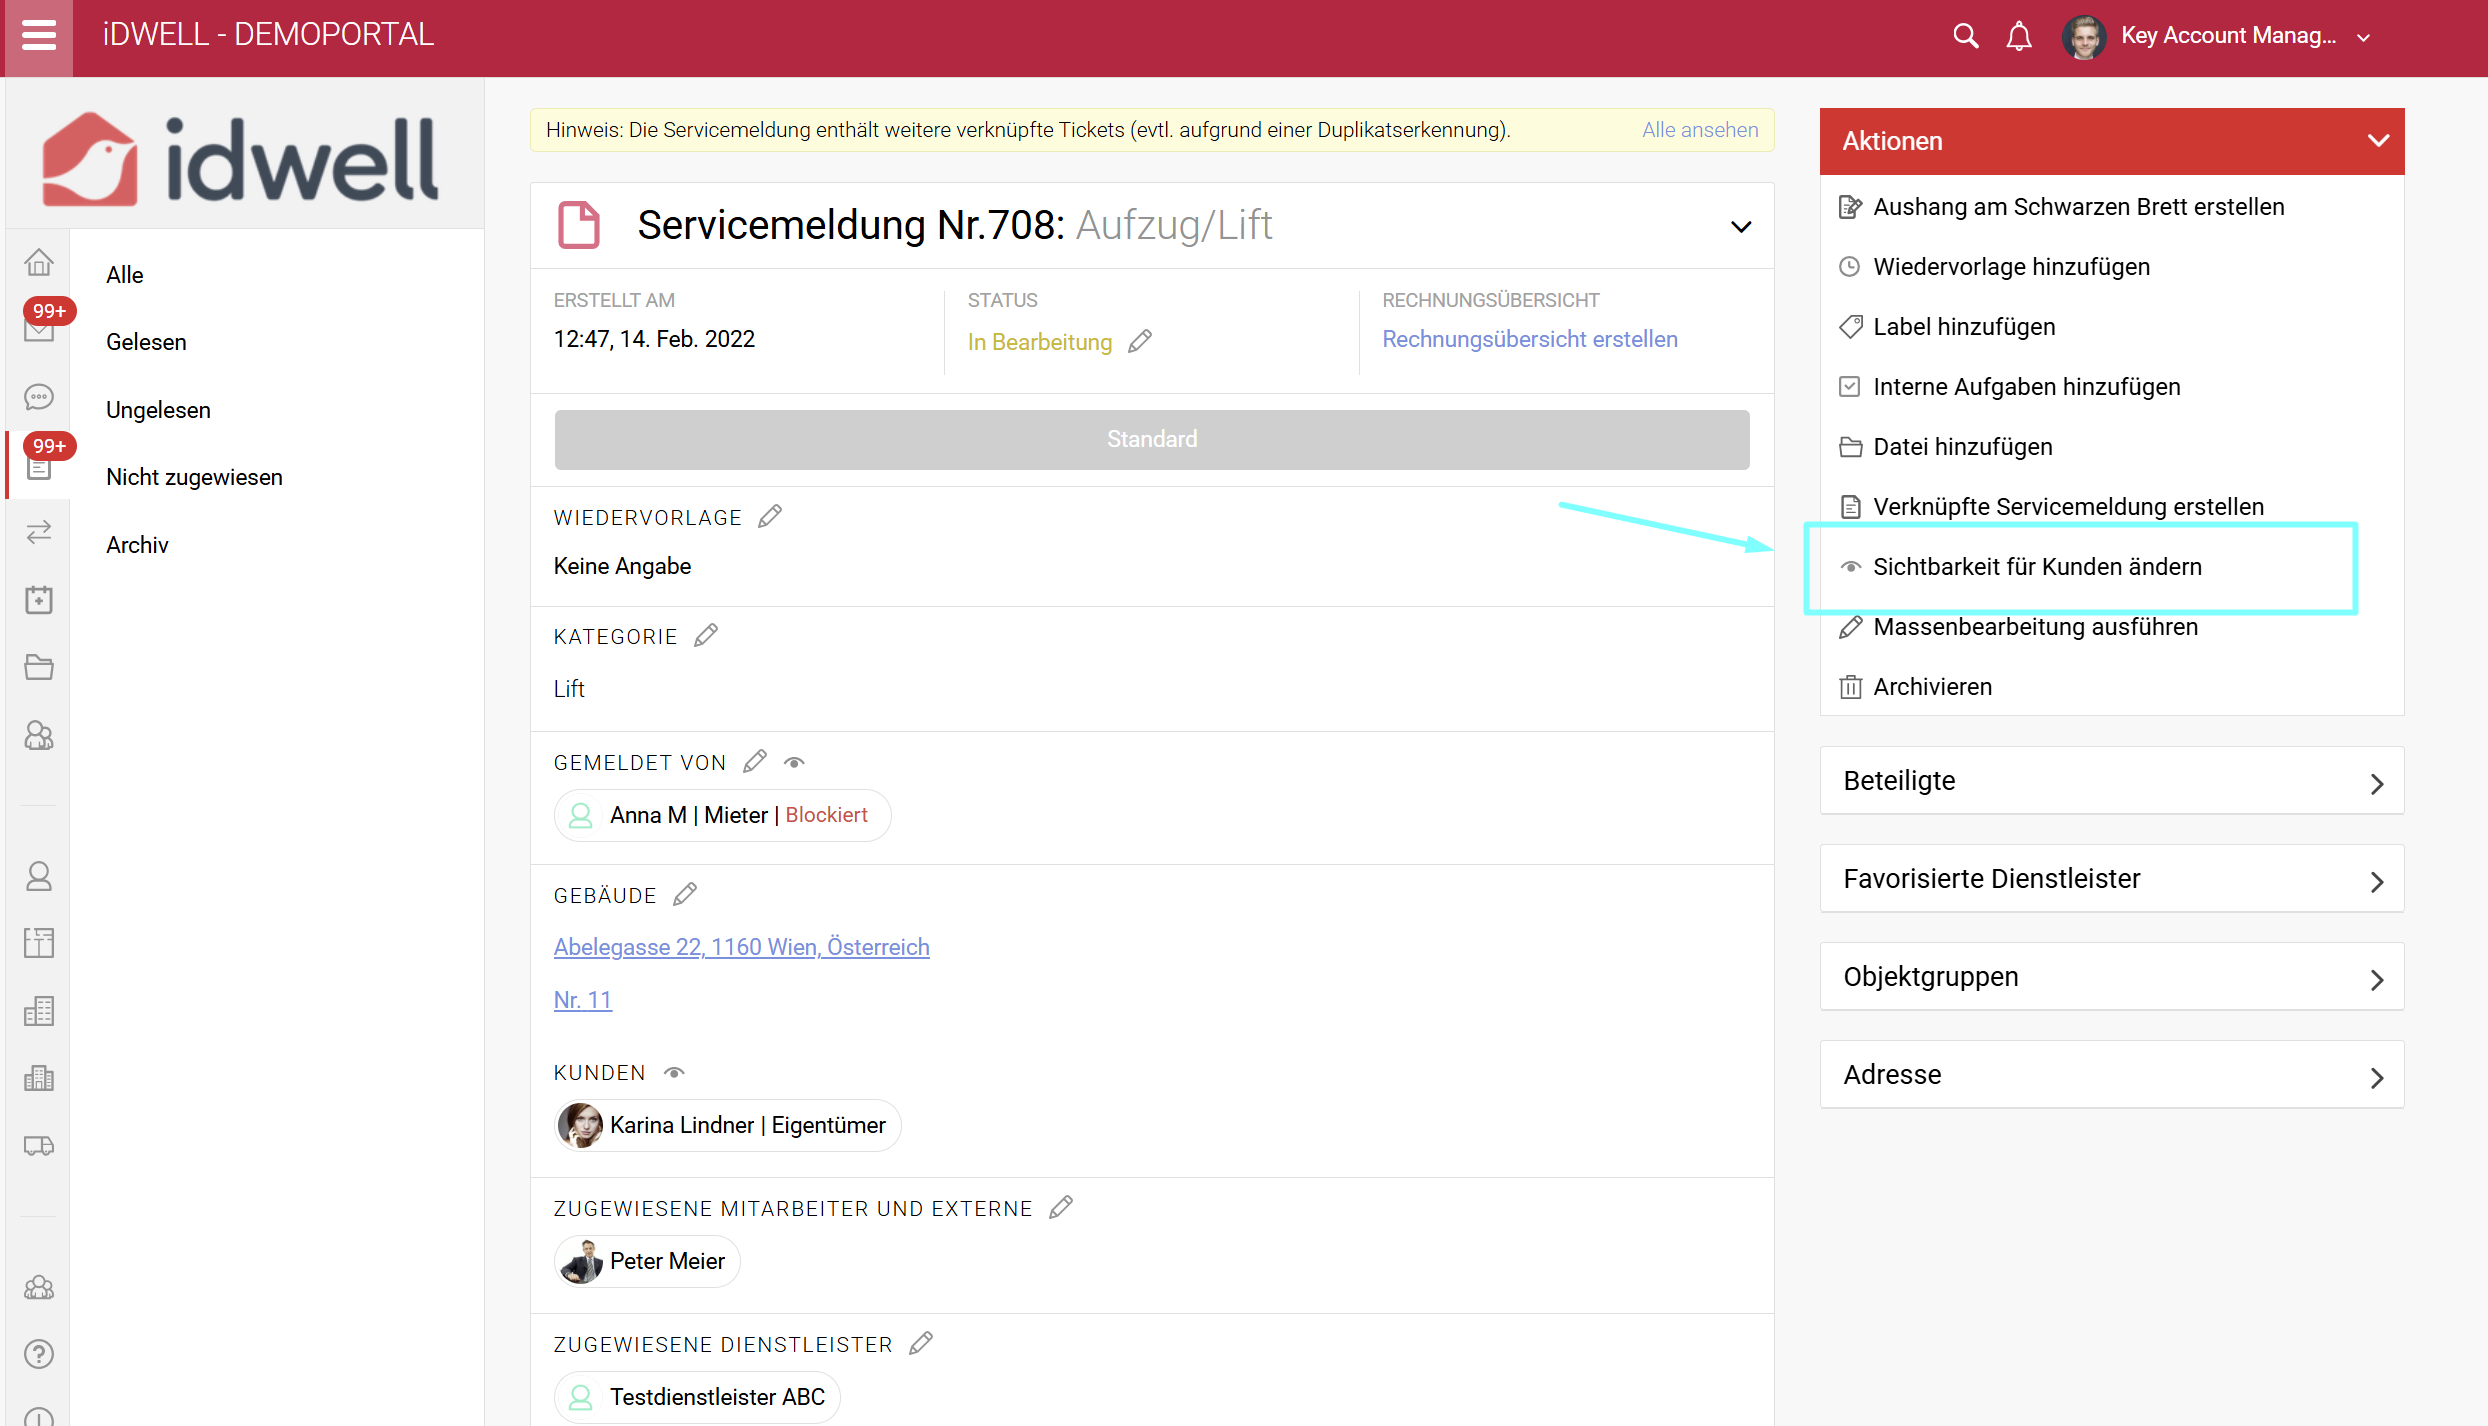
Task: Choose Archivieren from the actions list
Action: click(x=1932, y=687)
